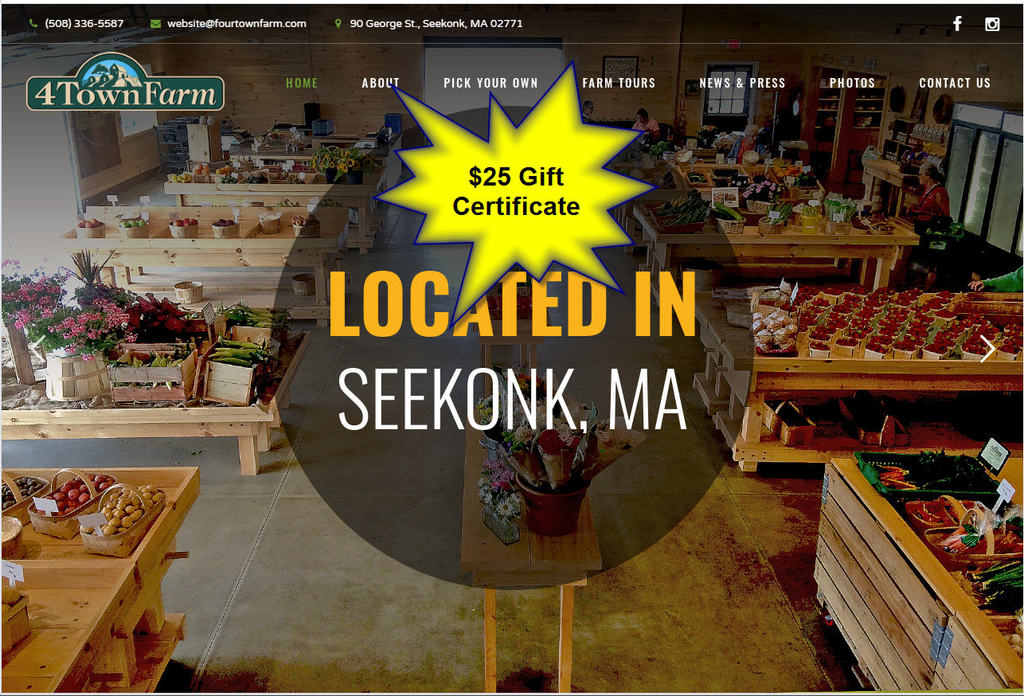The height and width of the screenshot is (696, 1024).
Task: Open the Photos menu item
Action: tap(852, 83)
